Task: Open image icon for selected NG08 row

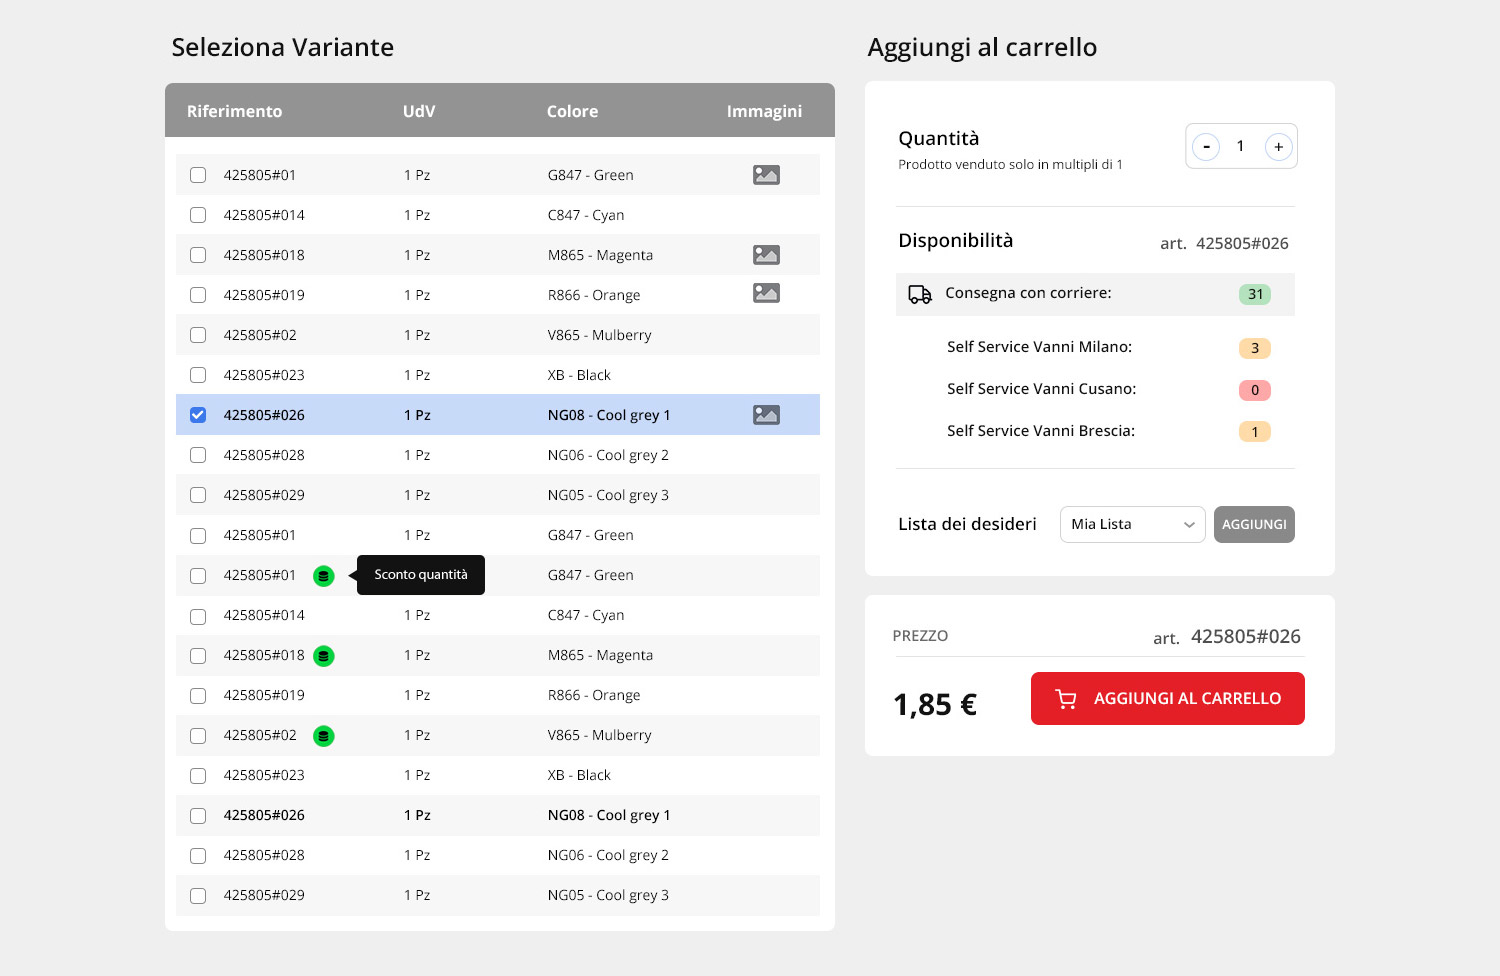Action: pyautogui.click(x=766, y=415)
